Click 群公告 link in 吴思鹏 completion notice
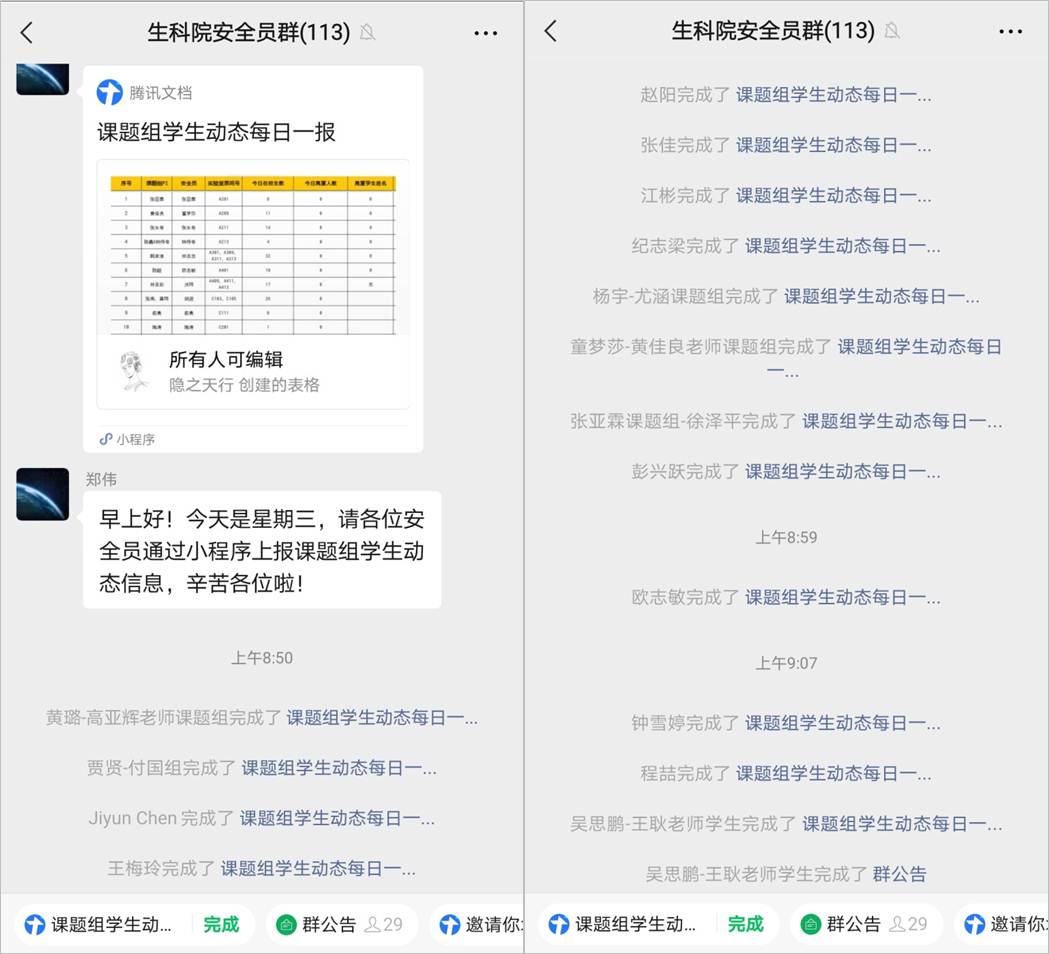This screenshot has height=954, width=1049. (899, 873)
